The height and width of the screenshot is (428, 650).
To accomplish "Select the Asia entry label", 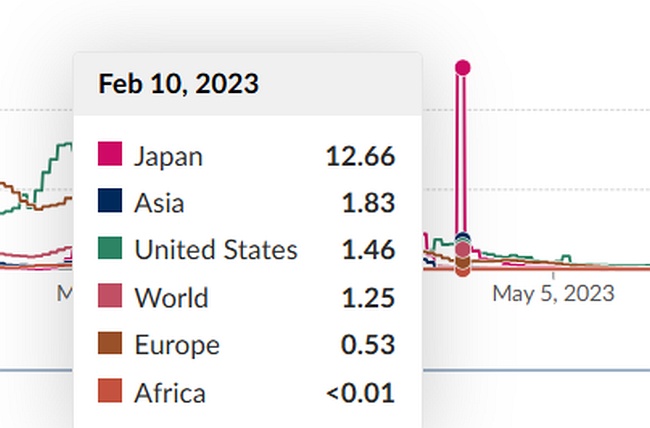I will click(159, 203).
